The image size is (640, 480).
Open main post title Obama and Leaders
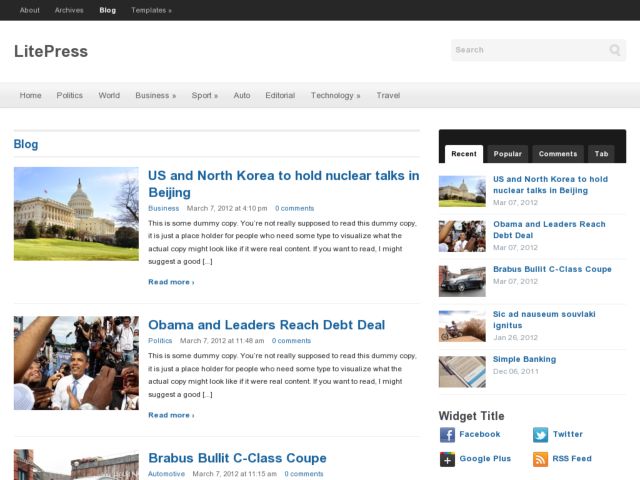pyautogui.click(x=267, y=325)
